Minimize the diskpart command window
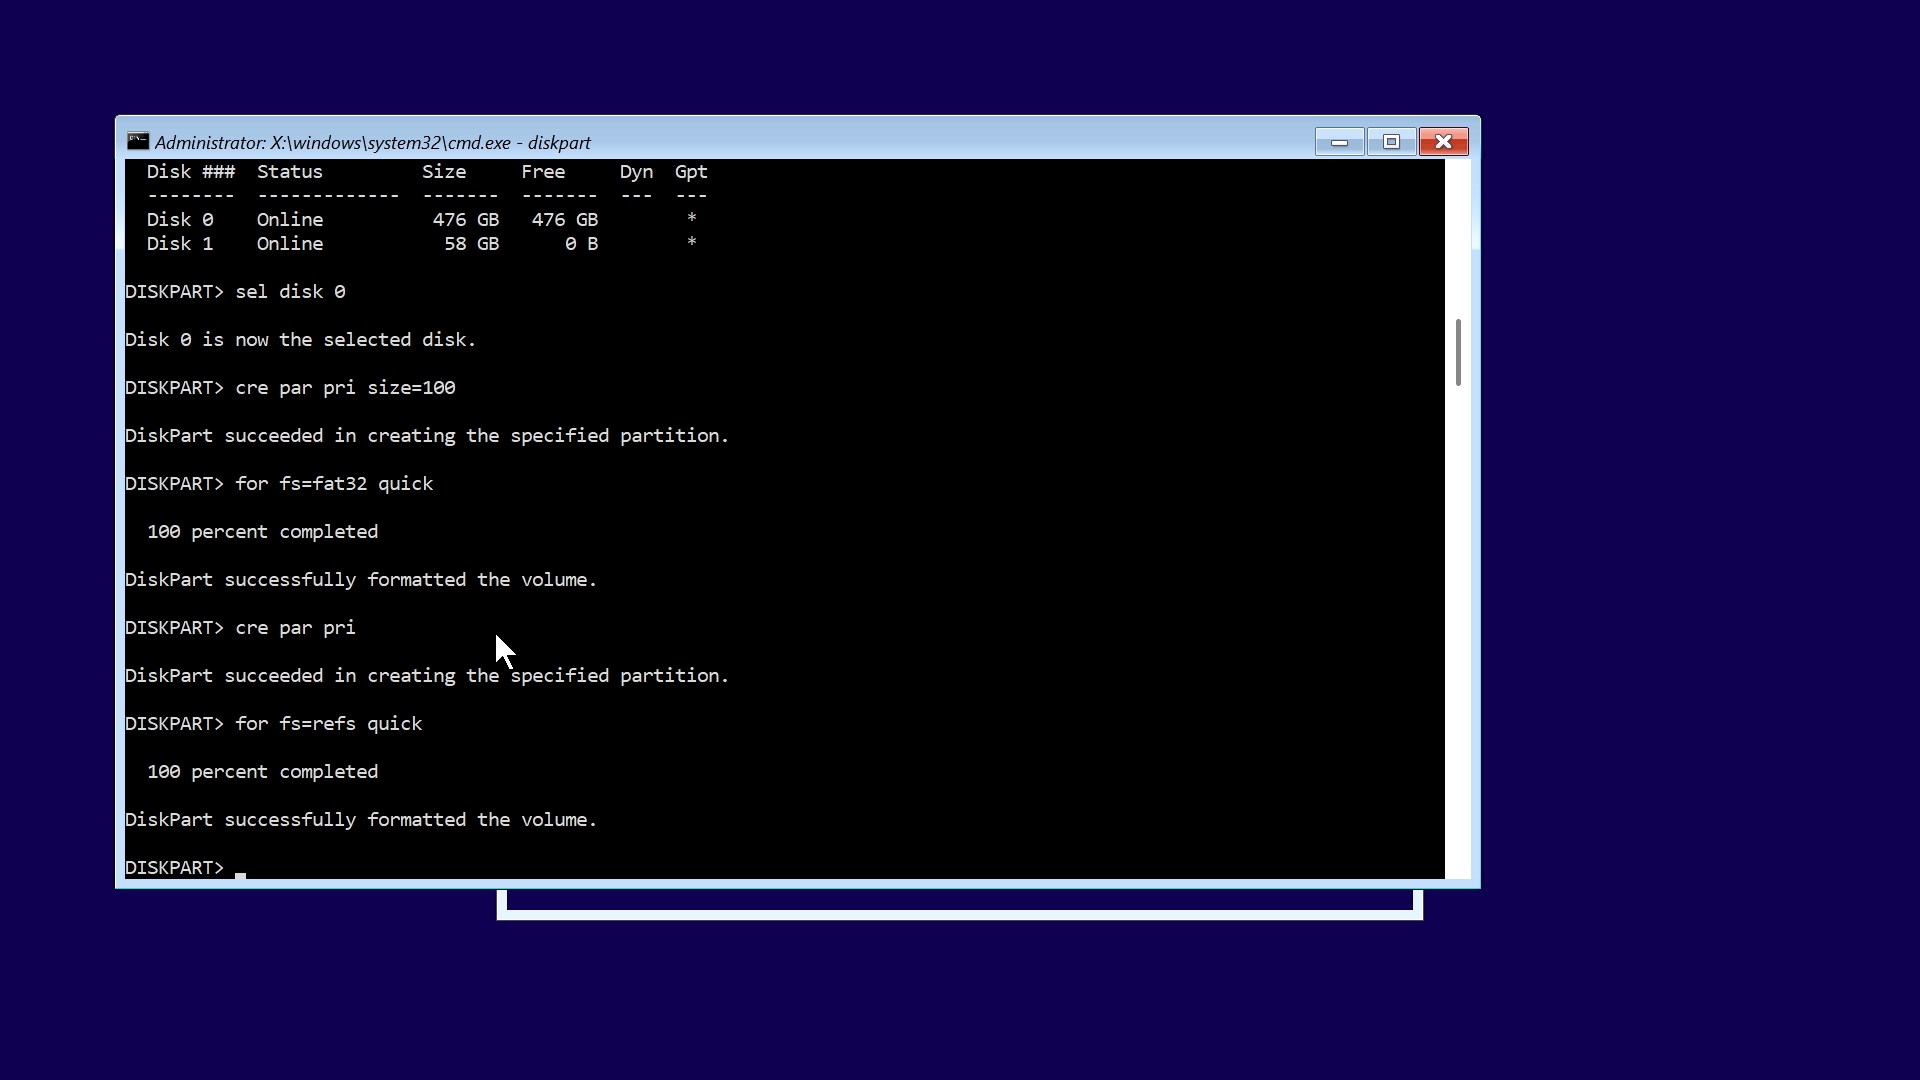This screenshot has height=1080, width=1920. (1339, 142)
